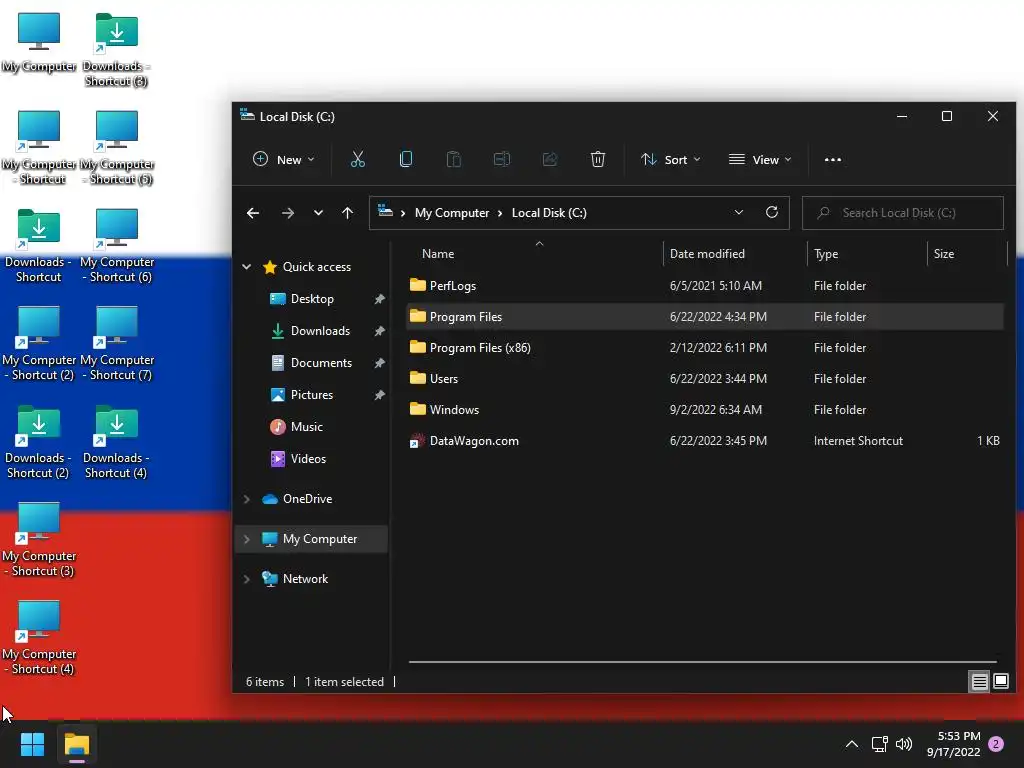Open the clock and date in taskbar
The height and width of the screenshot is (768, 1024).
(953, 744)
